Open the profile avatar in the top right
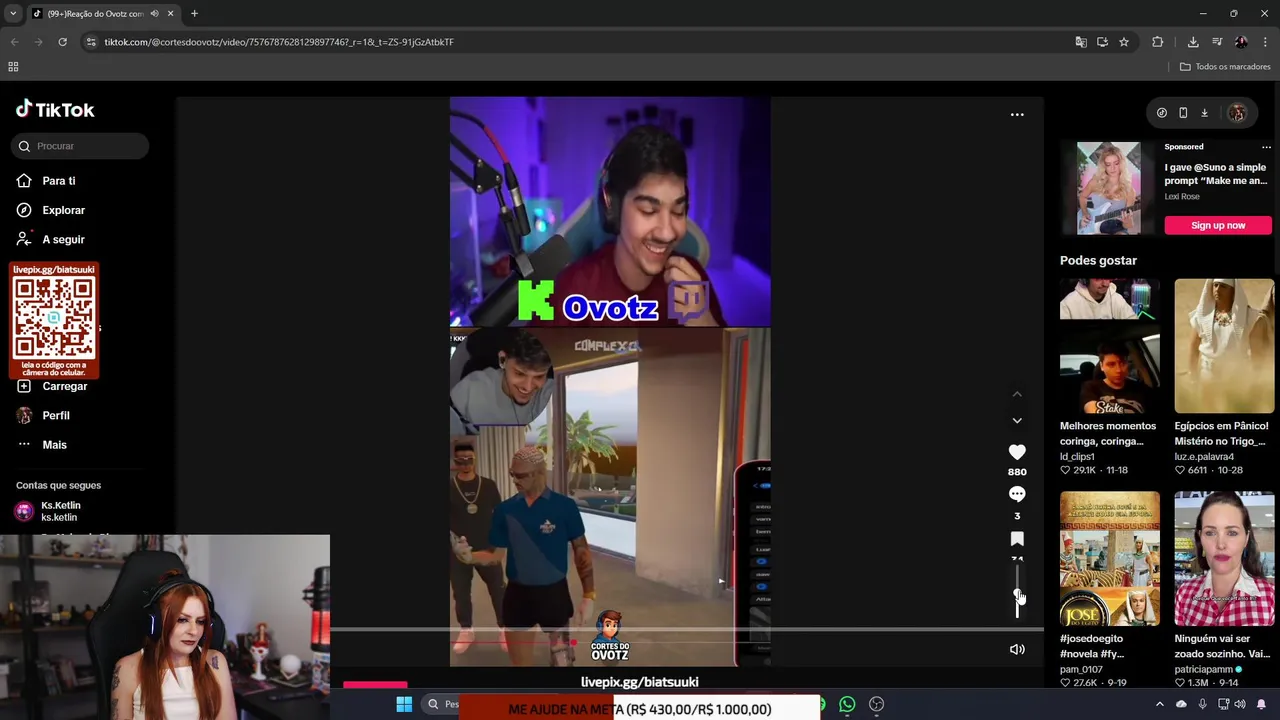This screenshot has height=720, width=1280. click(1237, 113)
